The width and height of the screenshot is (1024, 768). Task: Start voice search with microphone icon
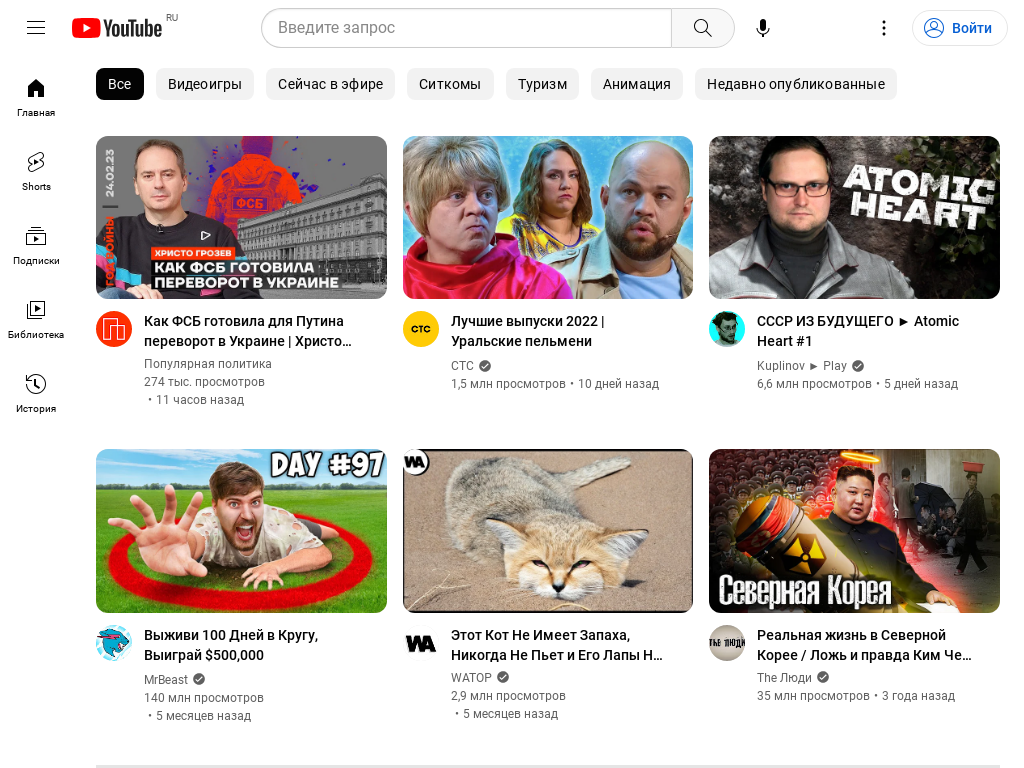tap(763, 27)
